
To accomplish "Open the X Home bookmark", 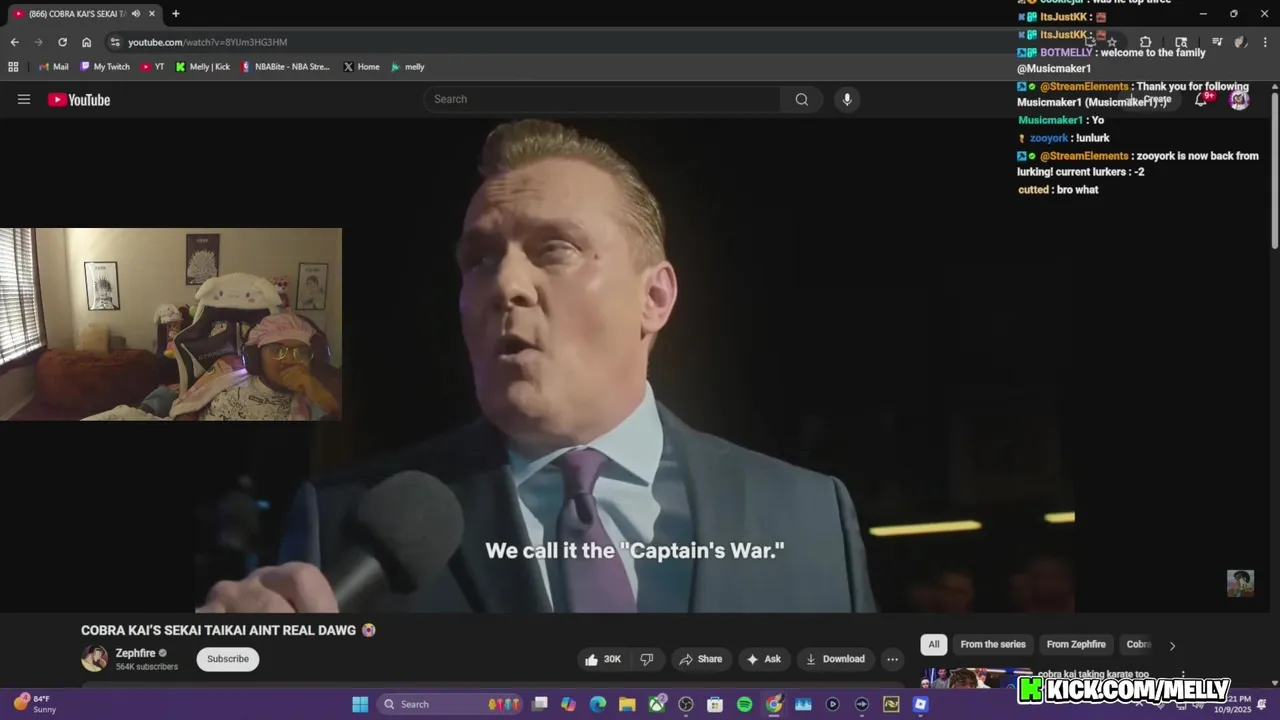I will (361, 67).
